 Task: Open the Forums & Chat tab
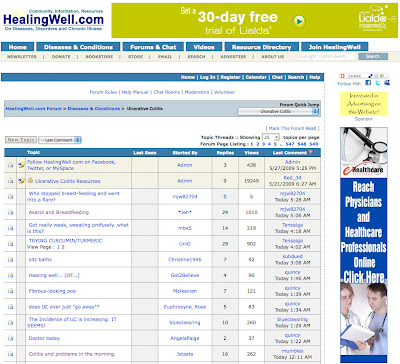[153, 47]
